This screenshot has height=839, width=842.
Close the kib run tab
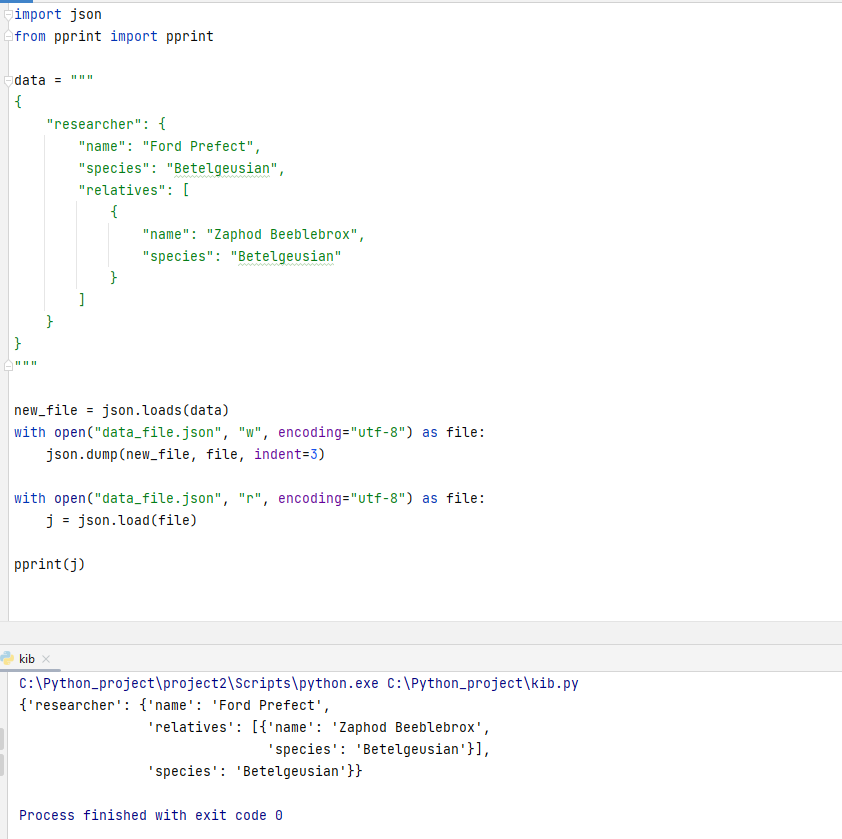coord(46,659)
